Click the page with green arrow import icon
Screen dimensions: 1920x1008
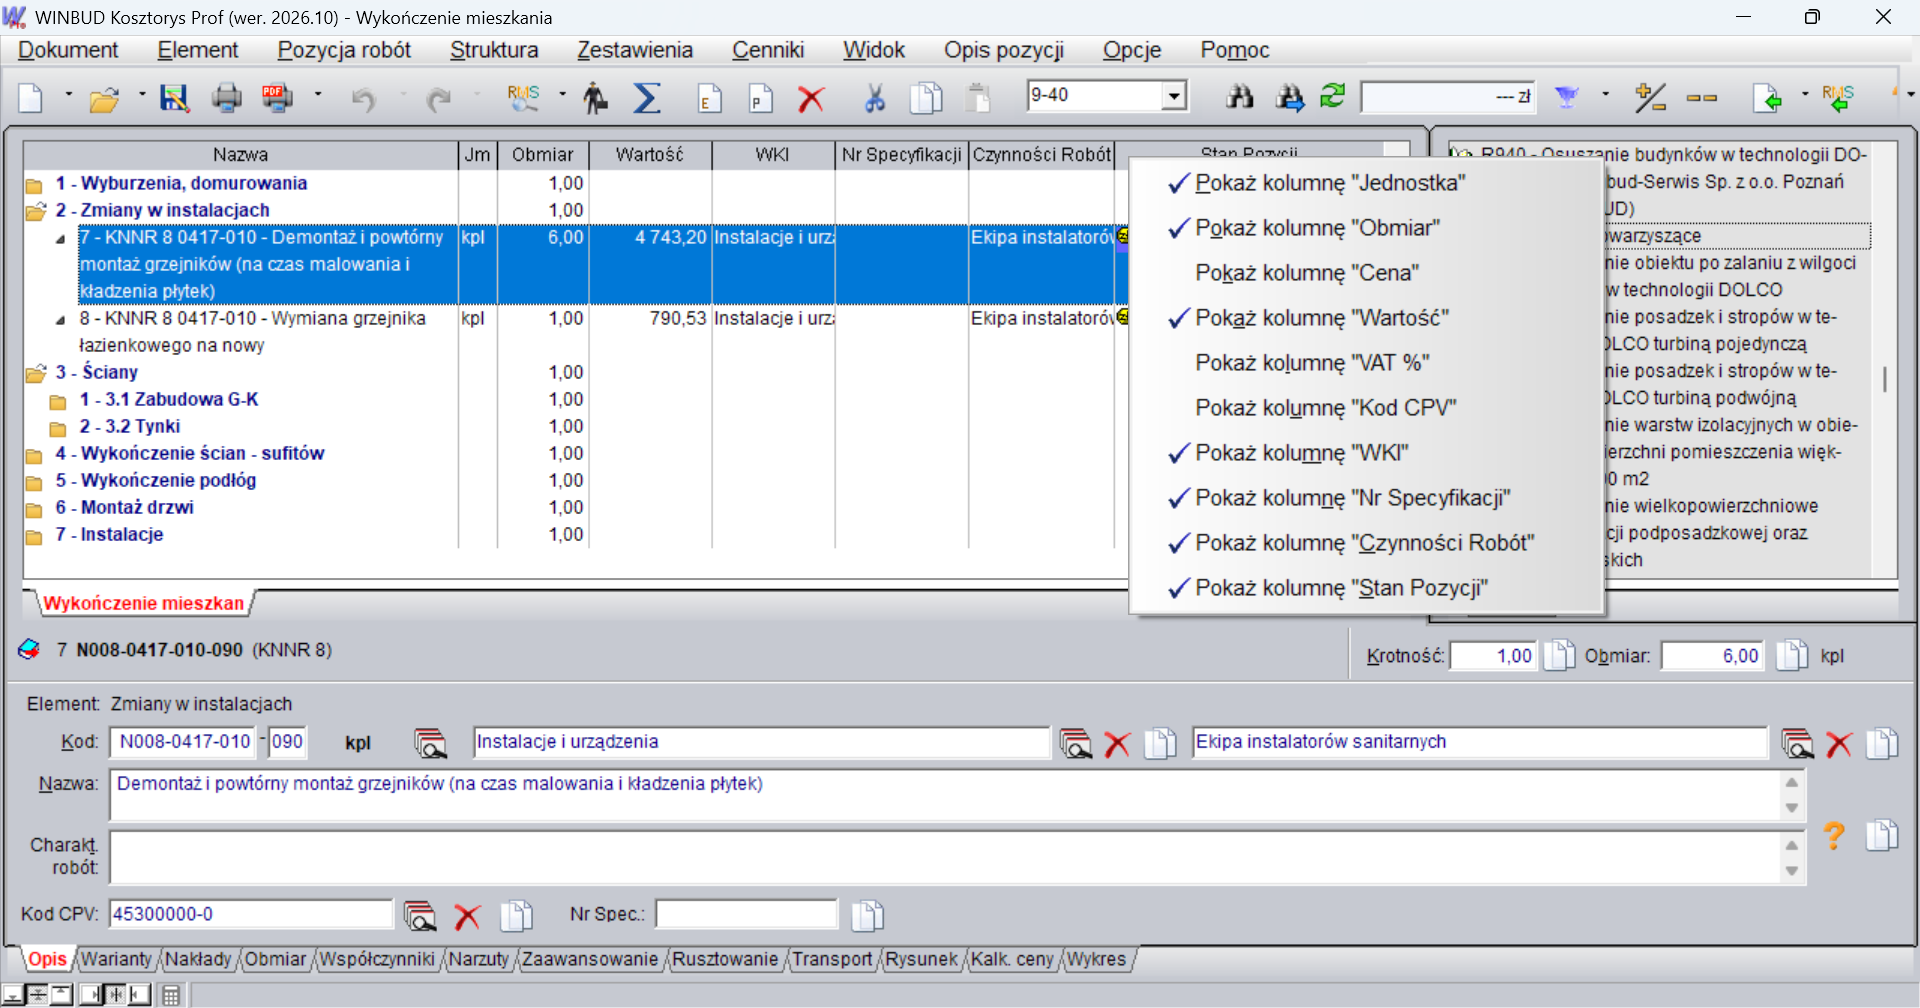1768,97
